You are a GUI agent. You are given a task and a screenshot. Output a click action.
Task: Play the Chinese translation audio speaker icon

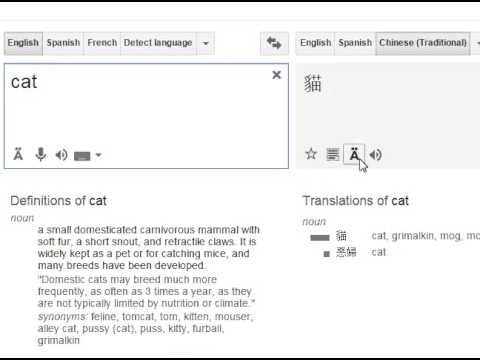point(376,155)
